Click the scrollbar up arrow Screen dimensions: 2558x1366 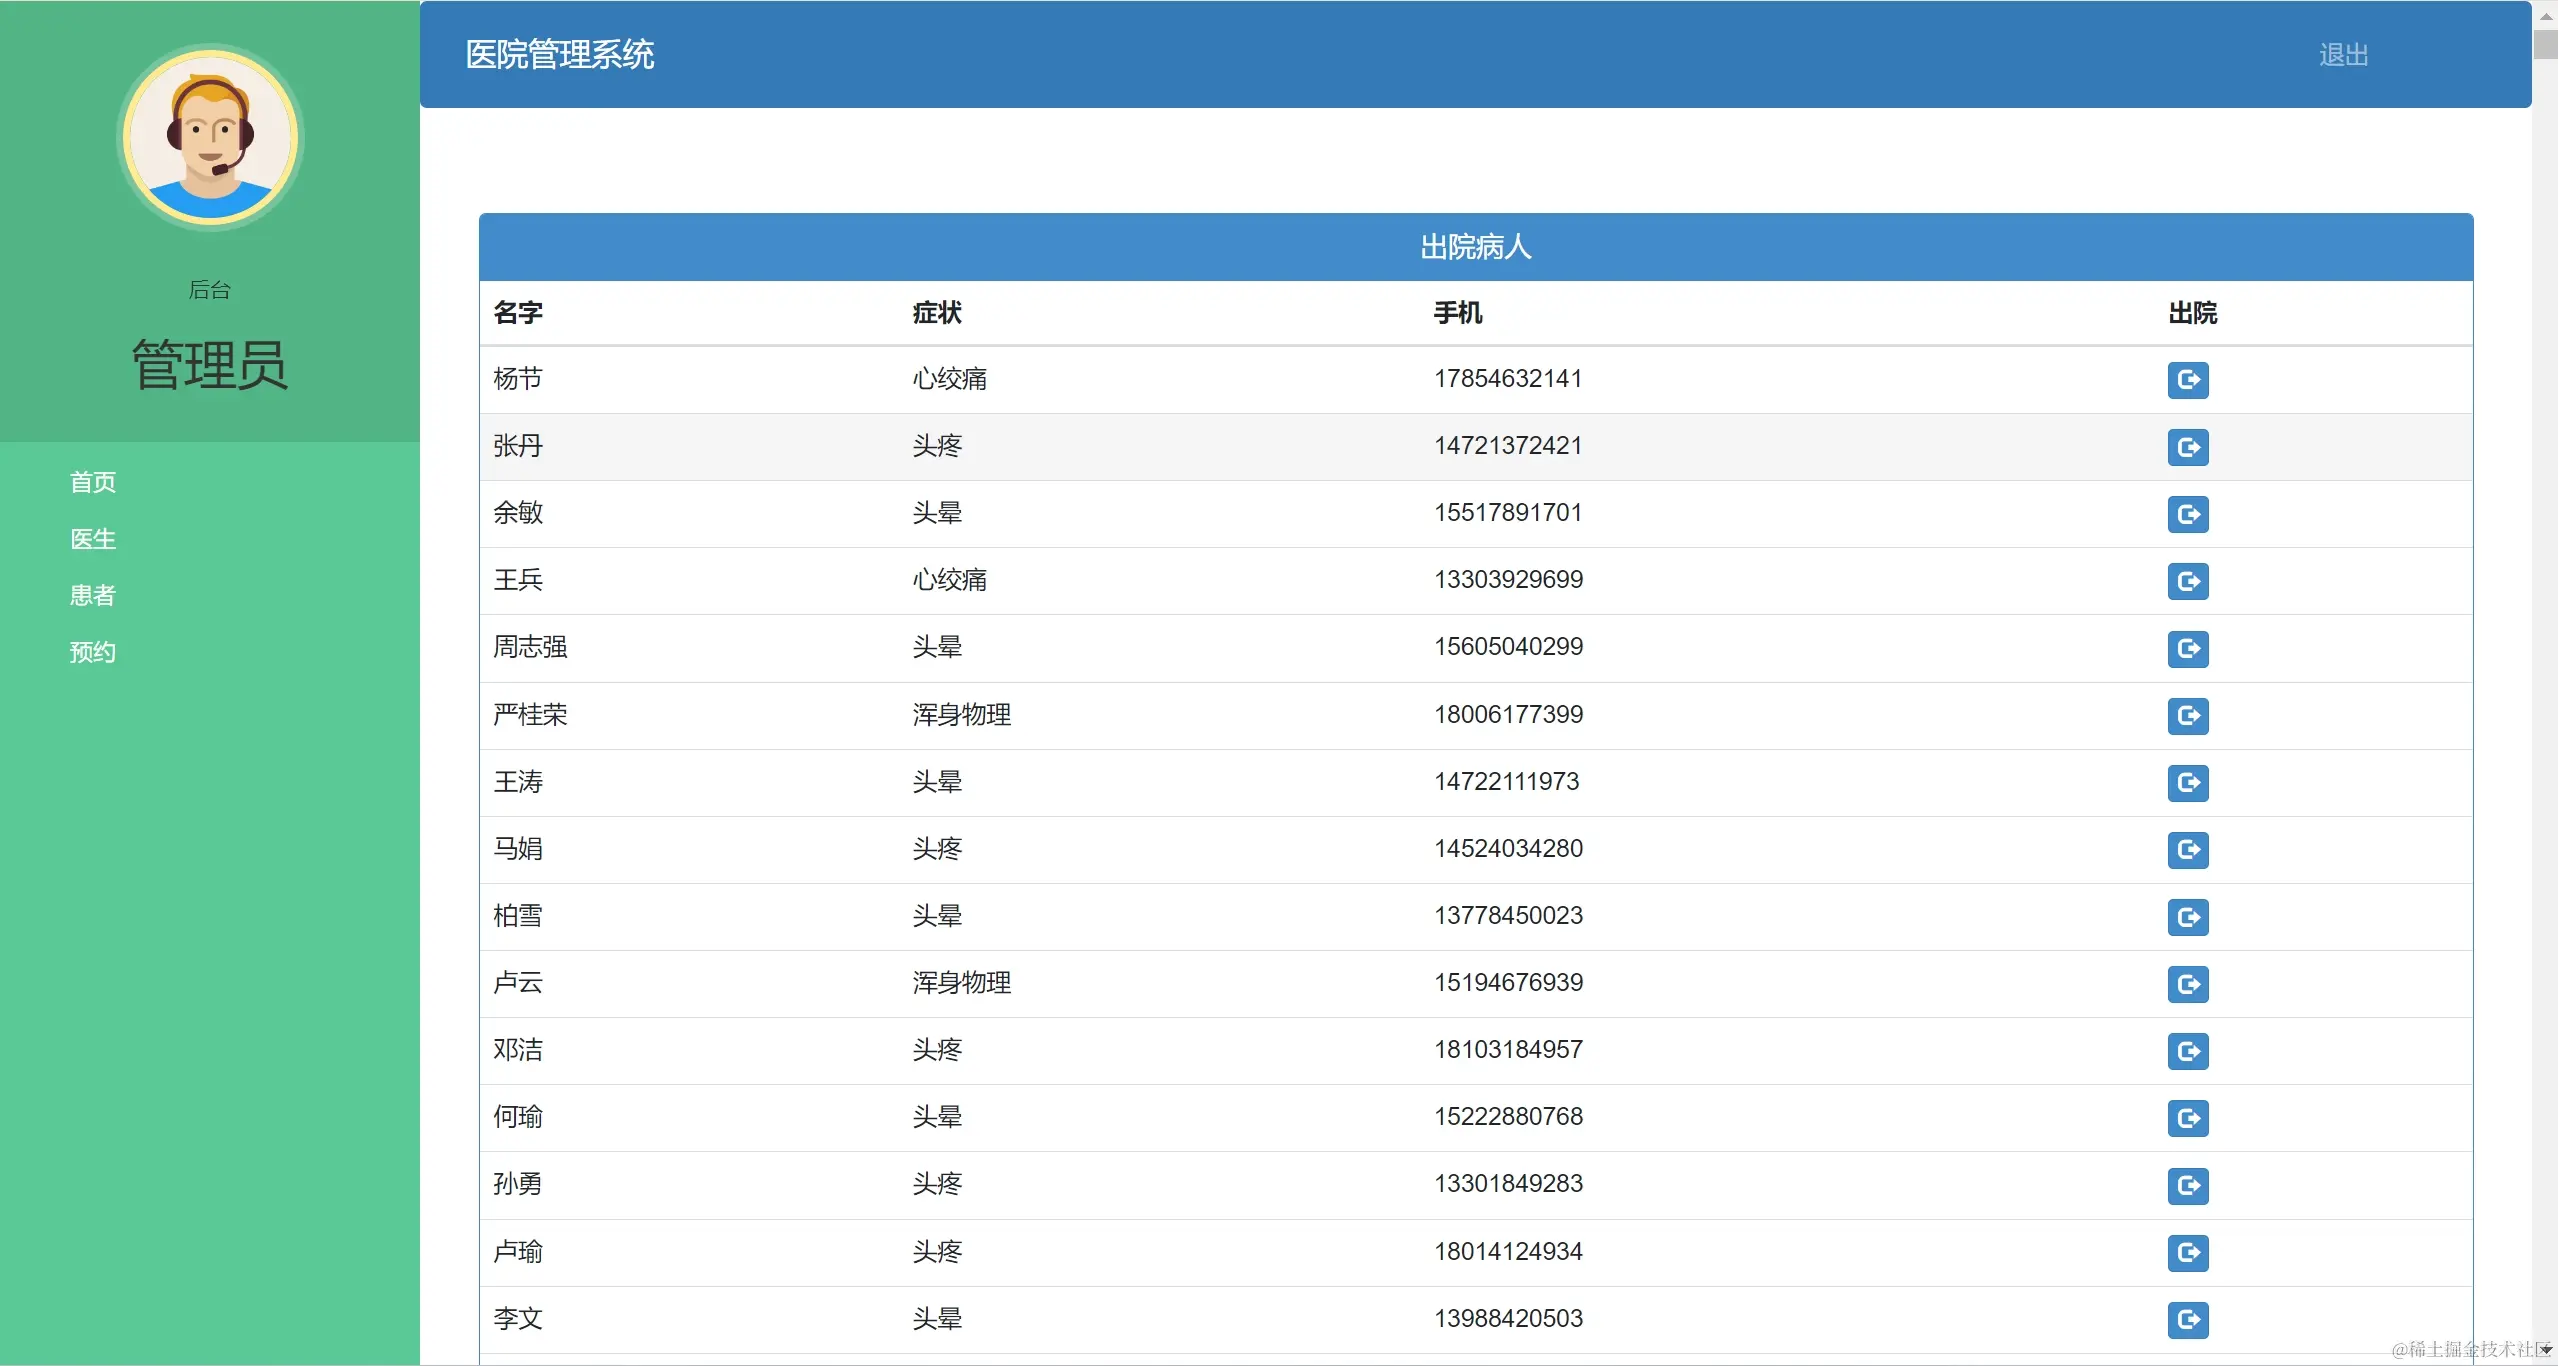[2545, 14]
